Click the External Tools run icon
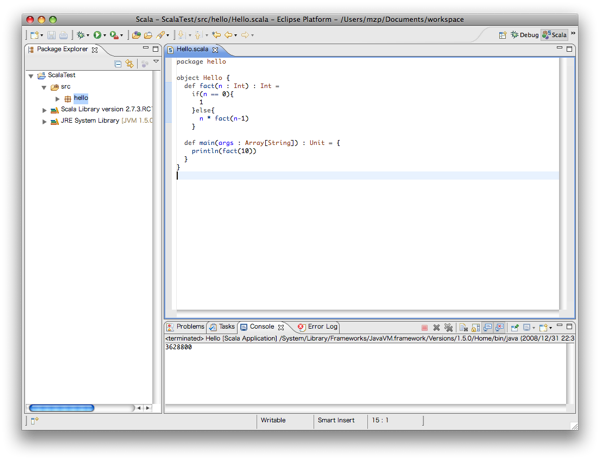Viewport: 600px width, 460px height. [114, 35]
